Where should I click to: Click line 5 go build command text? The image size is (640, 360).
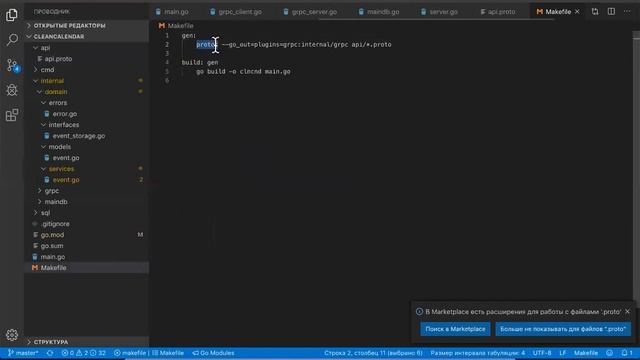(x=243, y=71)
